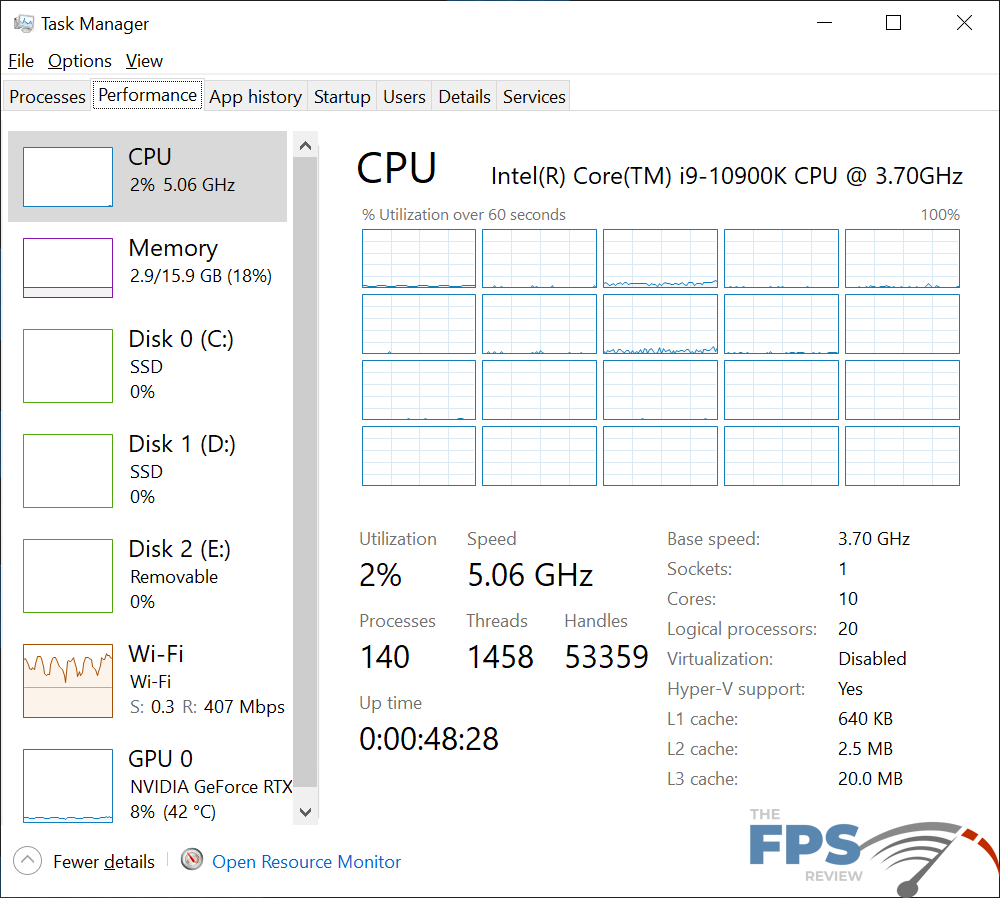The image size is (1000, 898).
Task: Click the sidebar scroll down arrow
Action: 305,812
